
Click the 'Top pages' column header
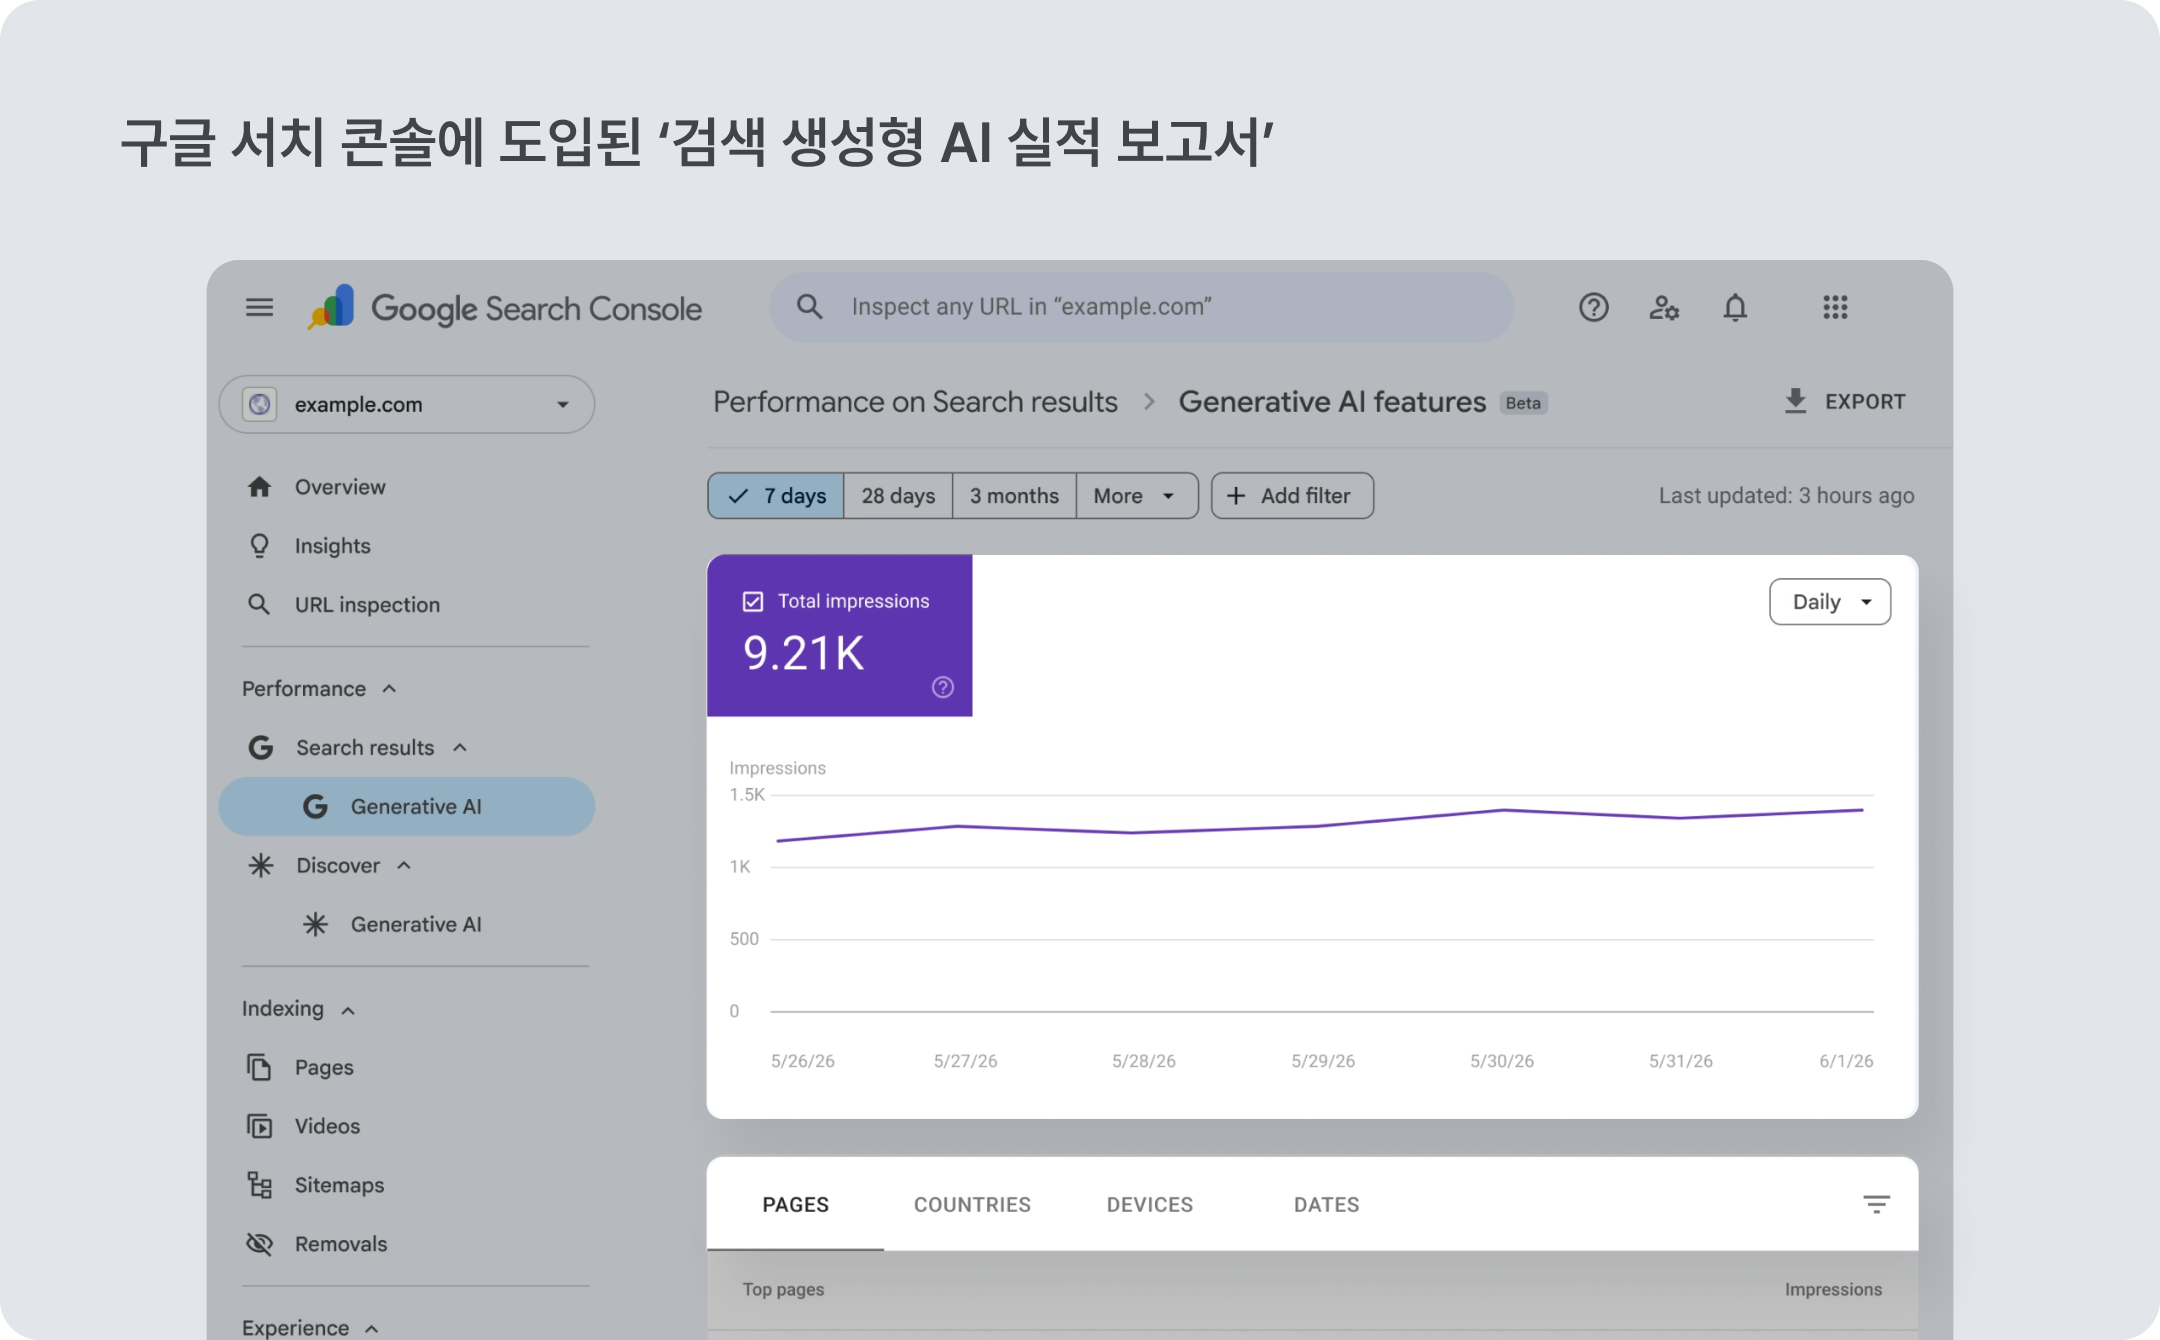783,1289
